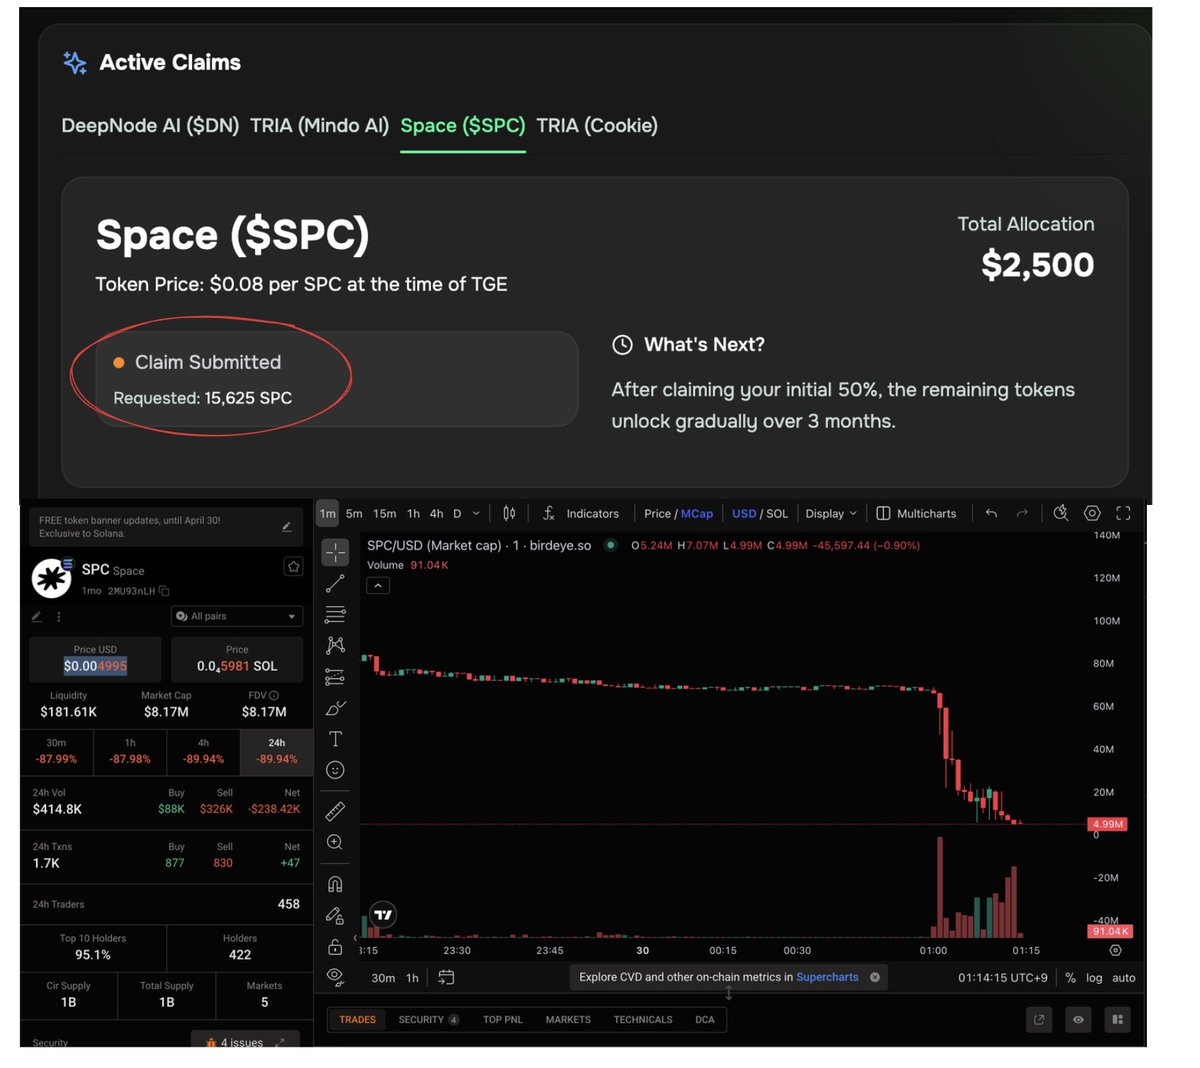Switch to the TOP PNL tab
The image size is (1200, 1068).
[503, 1020]
